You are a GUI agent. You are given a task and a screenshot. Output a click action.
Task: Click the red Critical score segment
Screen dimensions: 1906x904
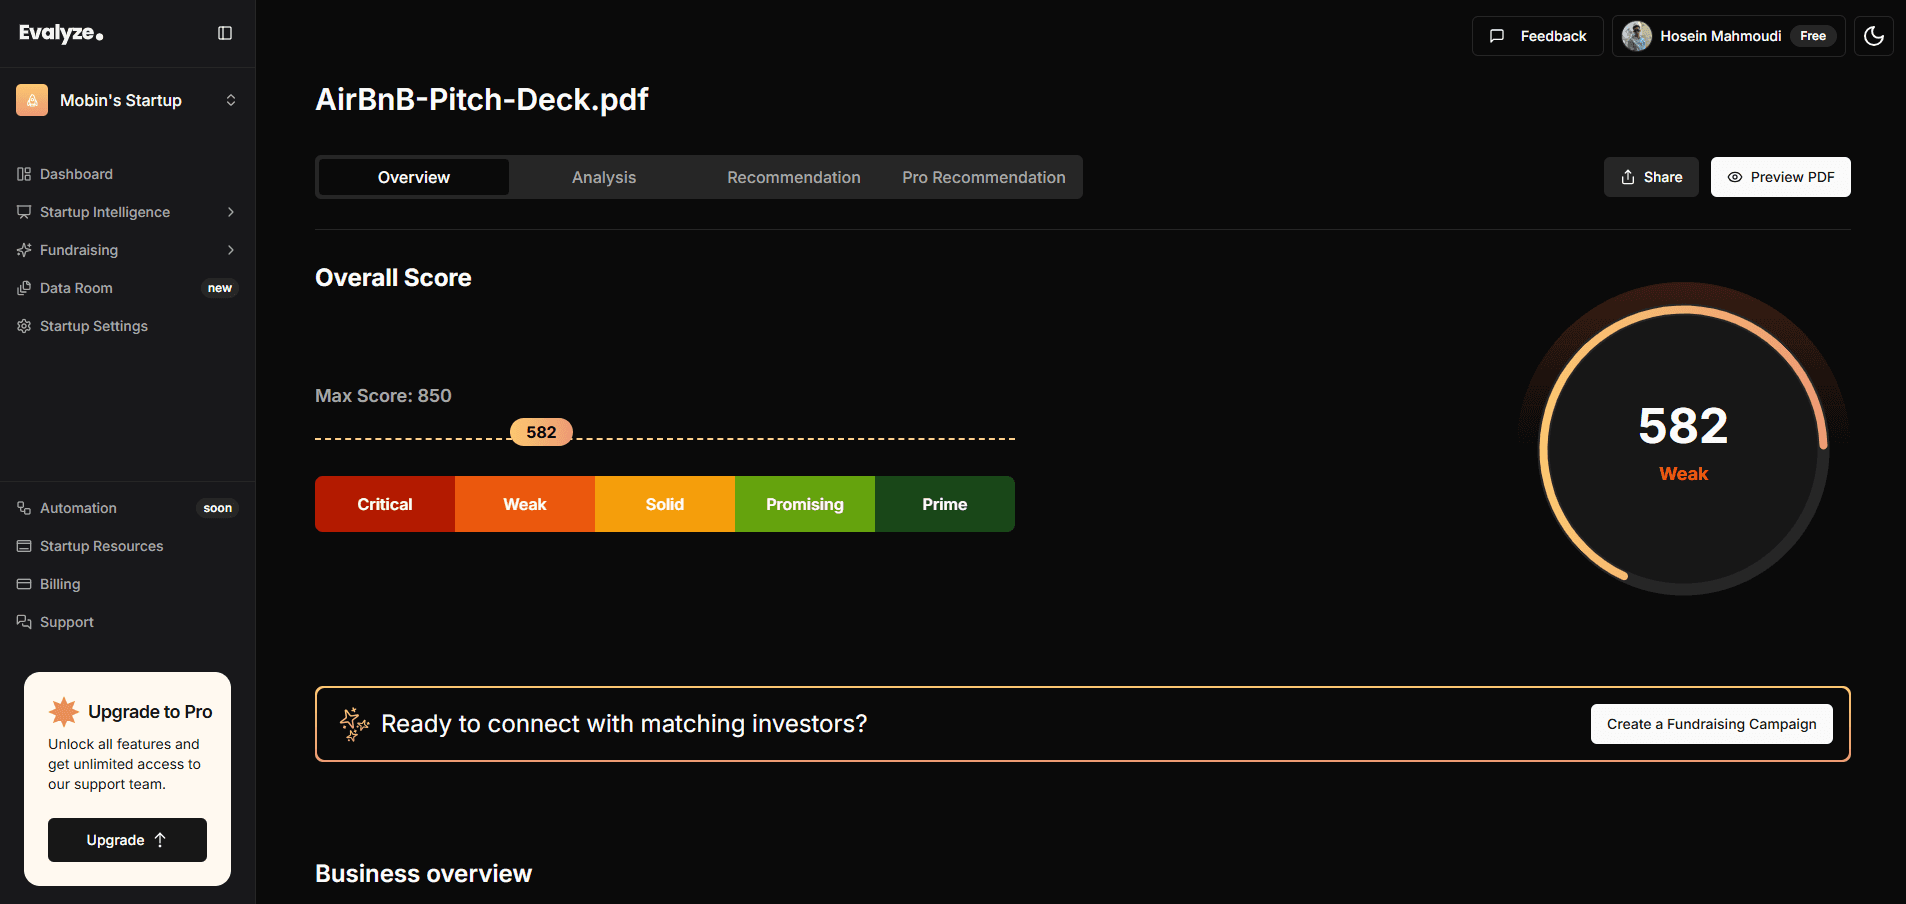(x=385, y=504)
